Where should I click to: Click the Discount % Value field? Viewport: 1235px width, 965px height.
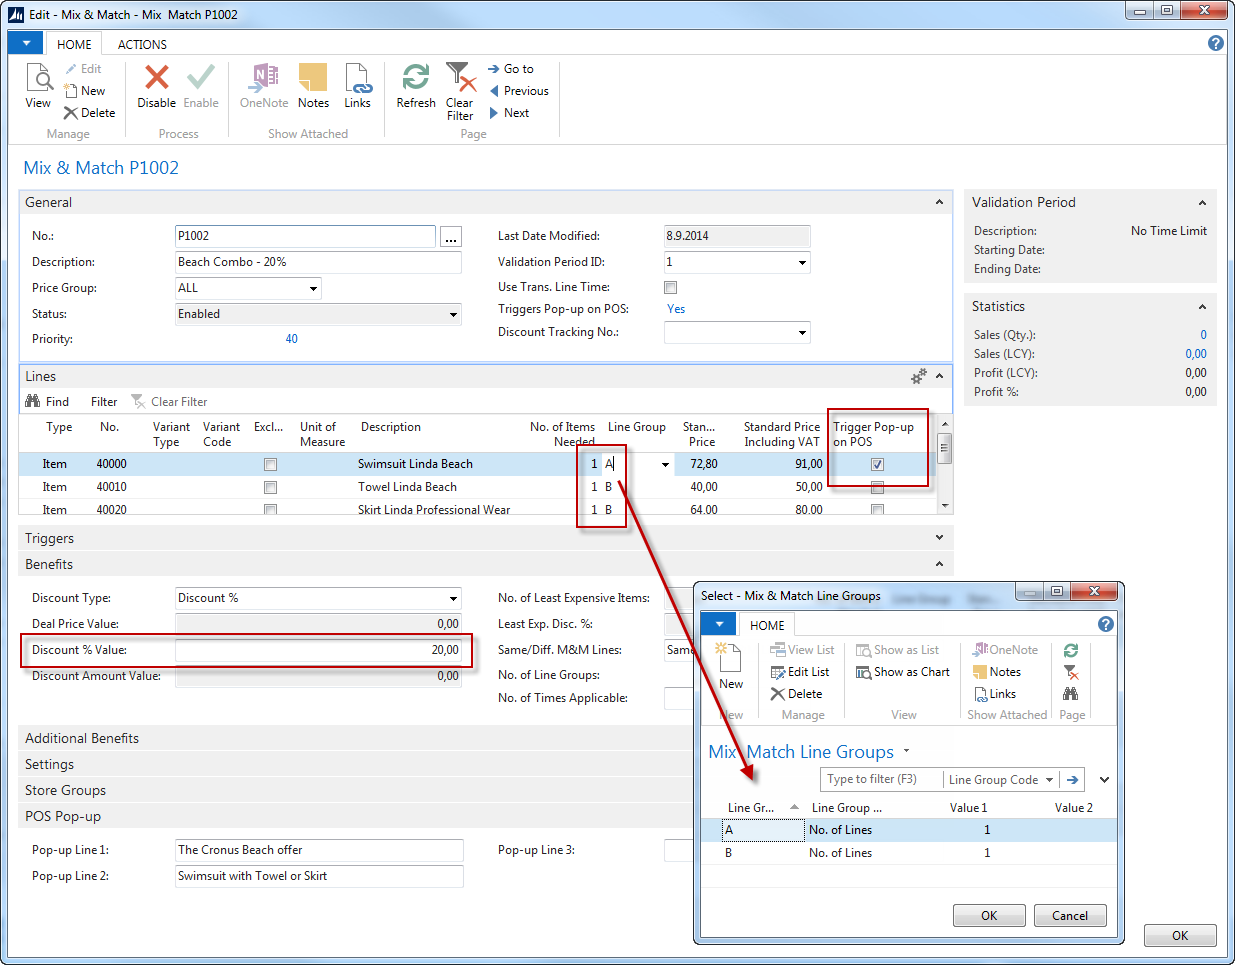(x=318, y=650)
